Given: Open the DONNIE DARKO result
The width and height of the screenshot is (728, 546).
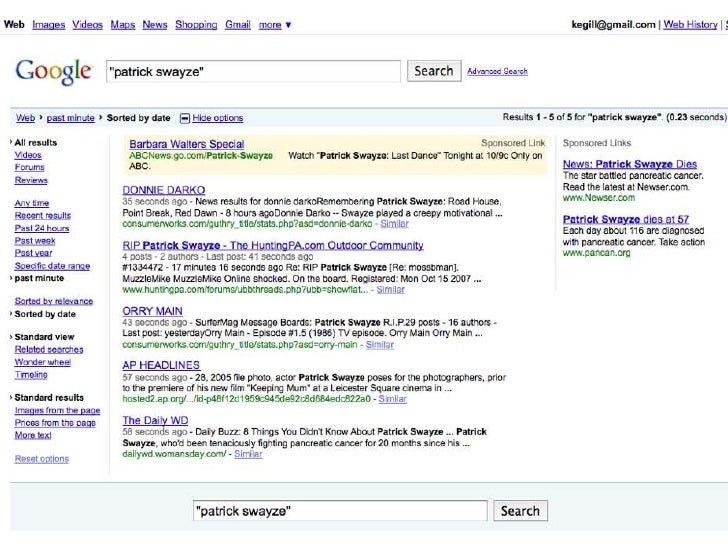Looking at the screenshot, I should click(164, 190).
